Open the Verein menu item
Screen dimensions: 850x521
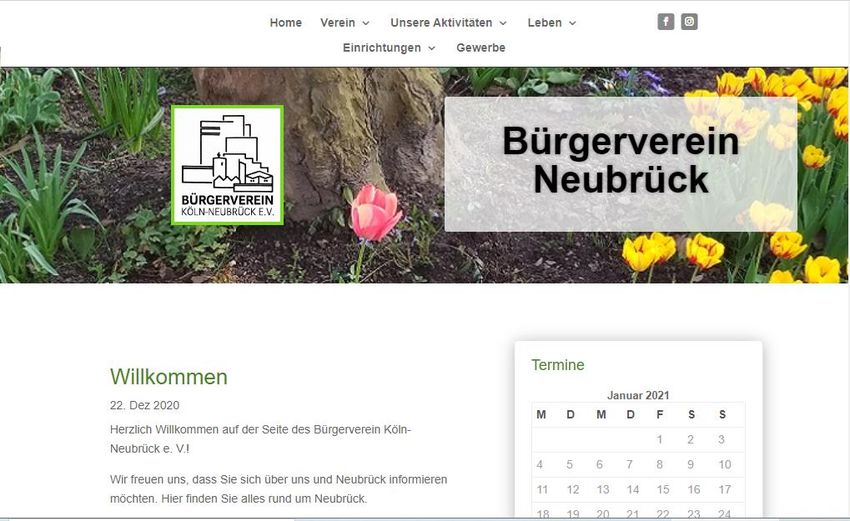[x=338, y=23]
